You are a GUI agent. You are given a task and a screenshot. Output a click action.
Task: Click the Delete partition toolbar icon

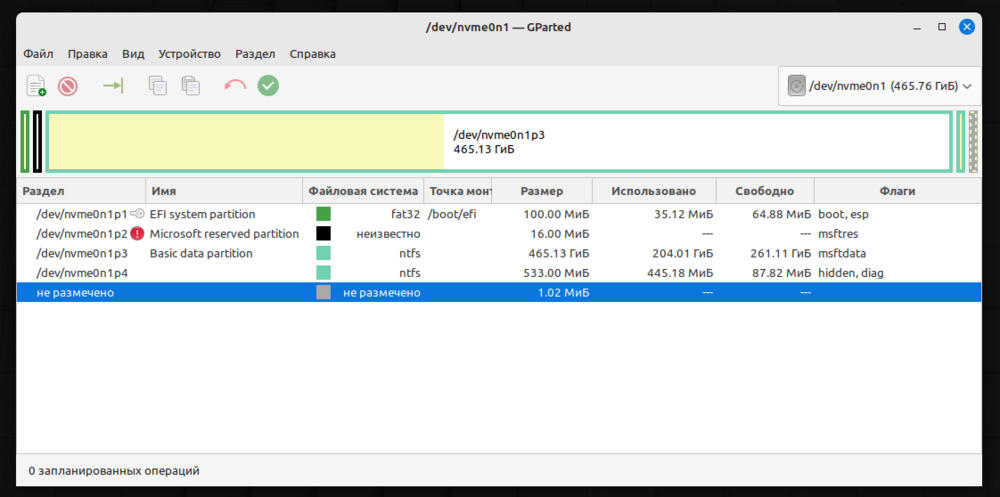point(68,85)
